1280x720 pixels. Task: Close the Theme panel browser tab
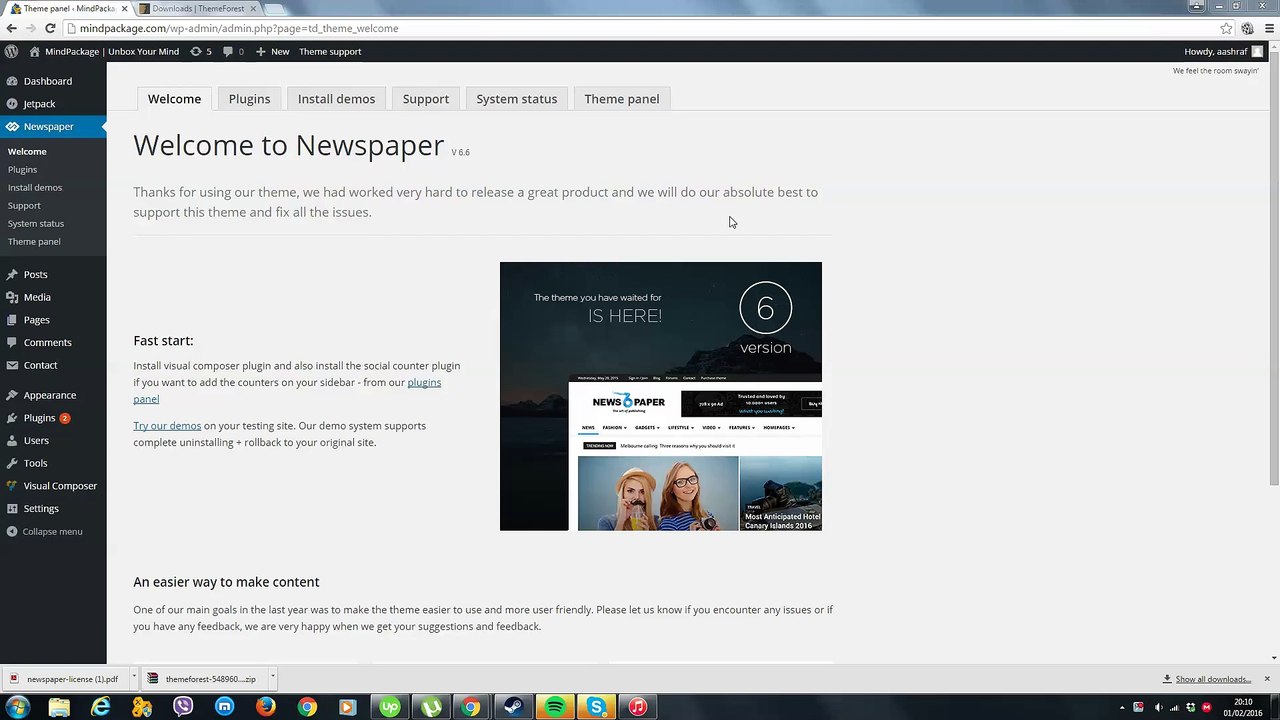(x=124, y=8)
